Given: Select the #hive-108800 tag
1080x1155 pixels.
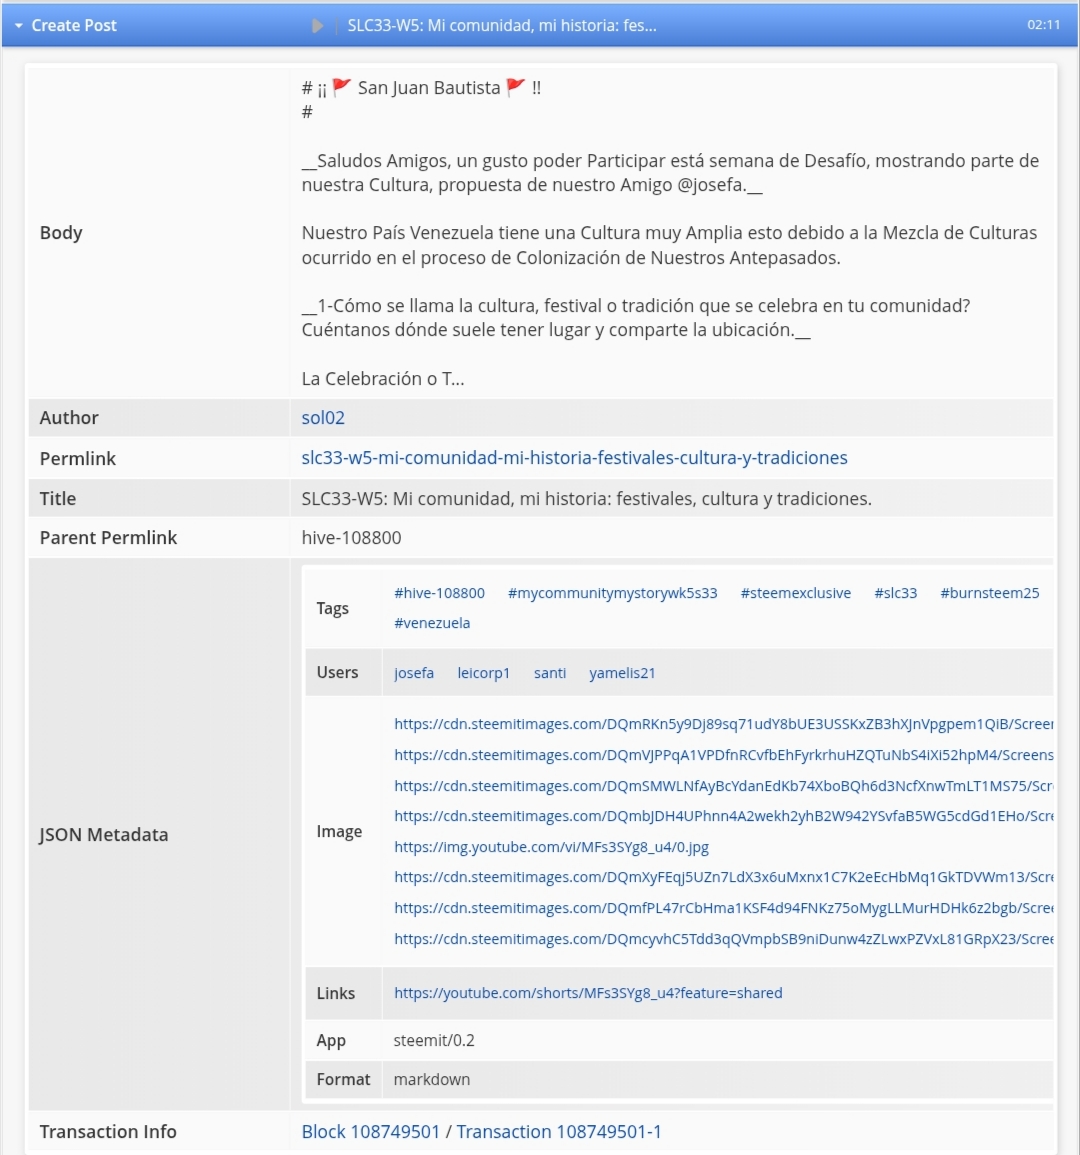Looking at the screenshot, I should pos(439,593).
